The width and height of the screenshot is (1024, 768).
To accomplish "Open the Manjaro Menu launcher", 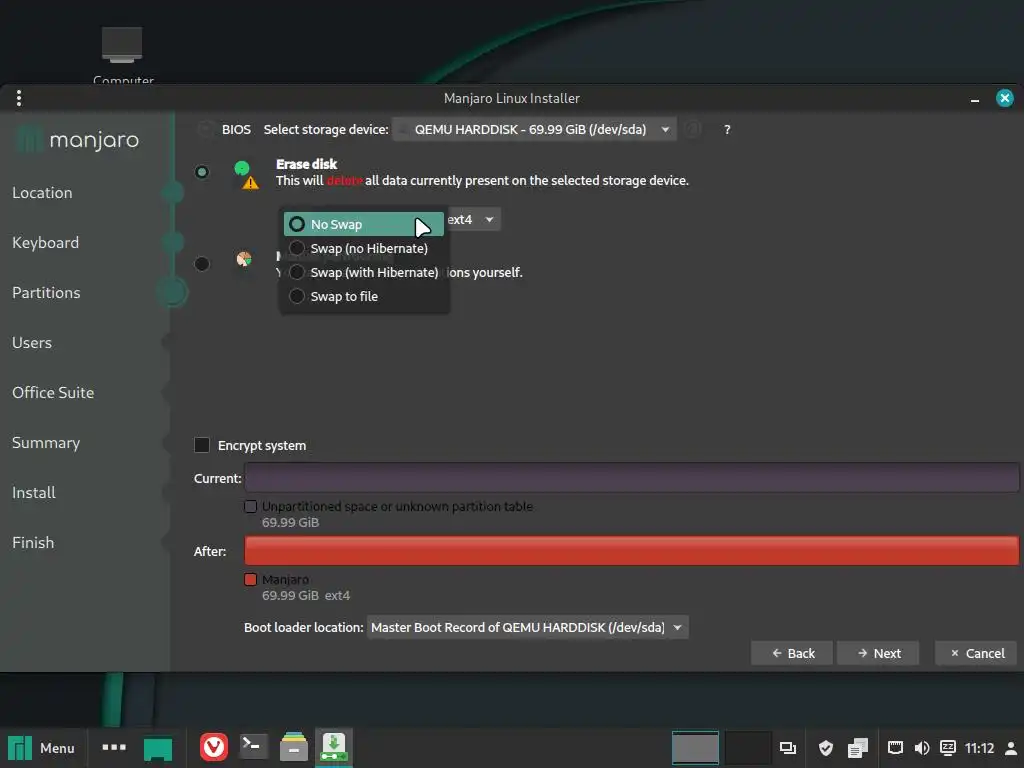I will coord(41,748).
